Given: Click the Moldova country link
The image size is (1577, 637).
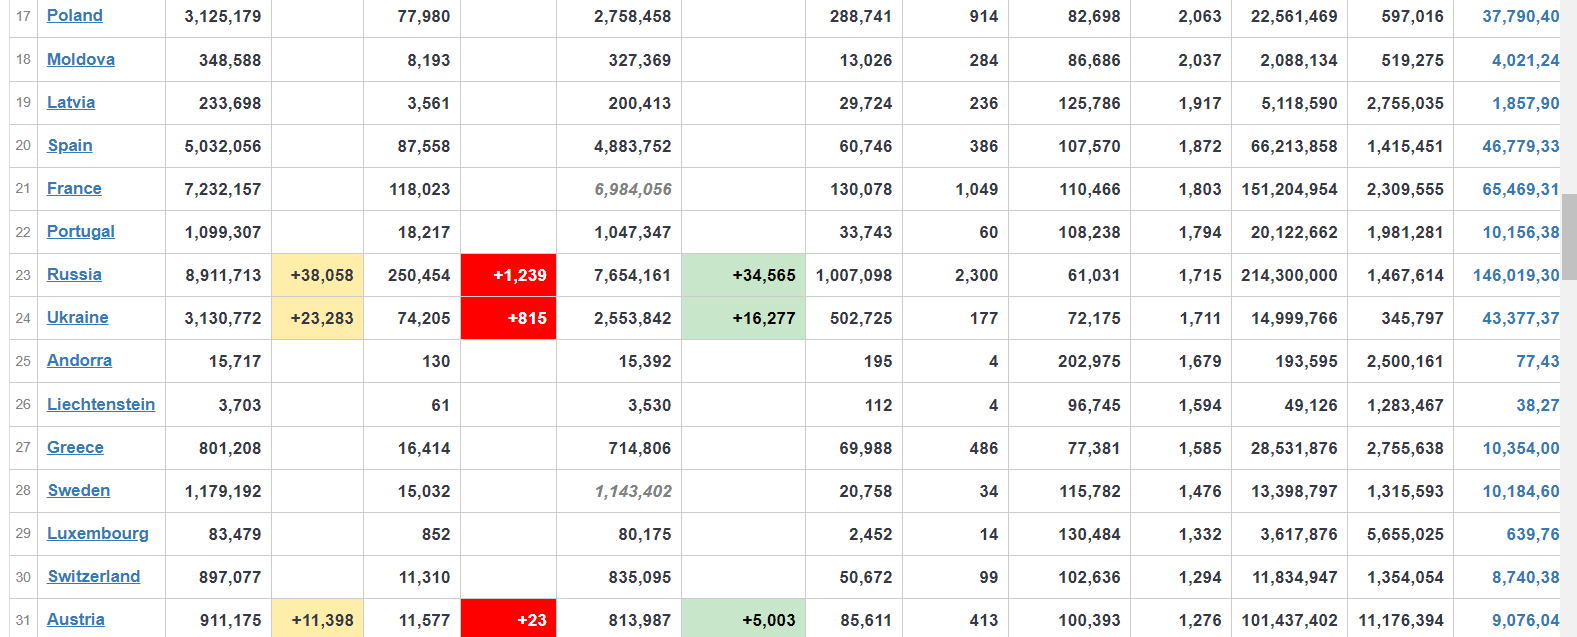Looking at the screenshot, I should tap(81, 59).
